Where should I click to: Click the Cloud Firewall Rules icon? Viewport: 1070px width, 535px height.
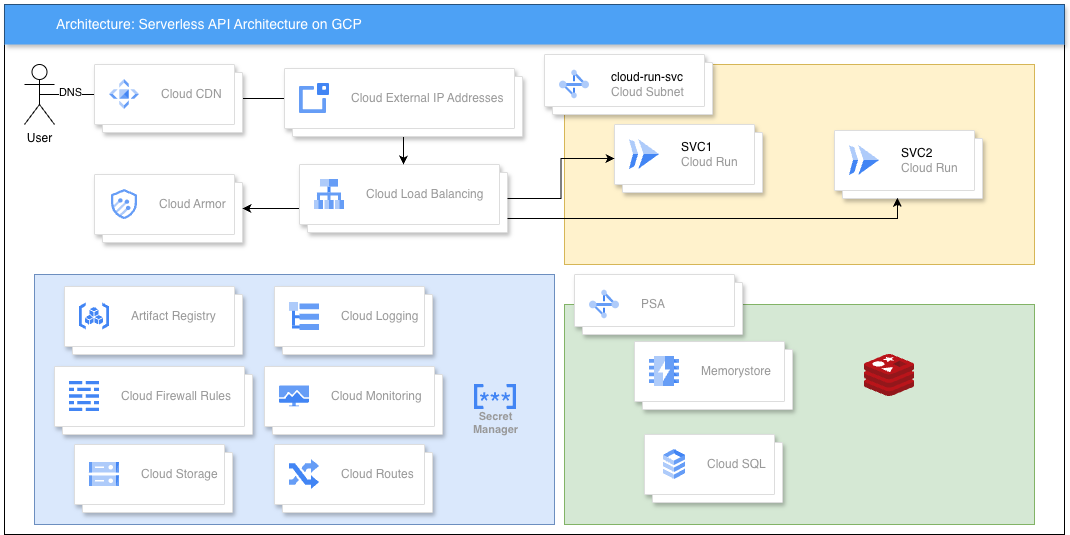84,396
